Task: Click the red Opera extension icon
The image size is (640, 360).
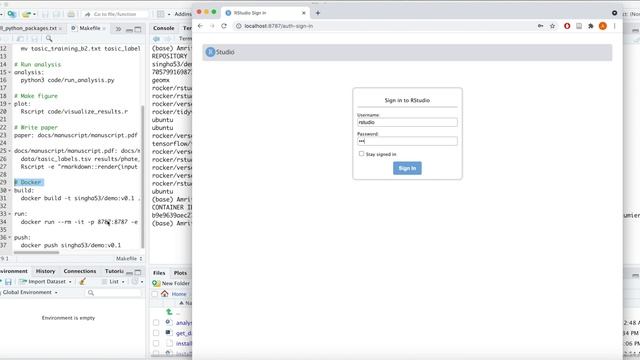Action: tap(567, 26)
